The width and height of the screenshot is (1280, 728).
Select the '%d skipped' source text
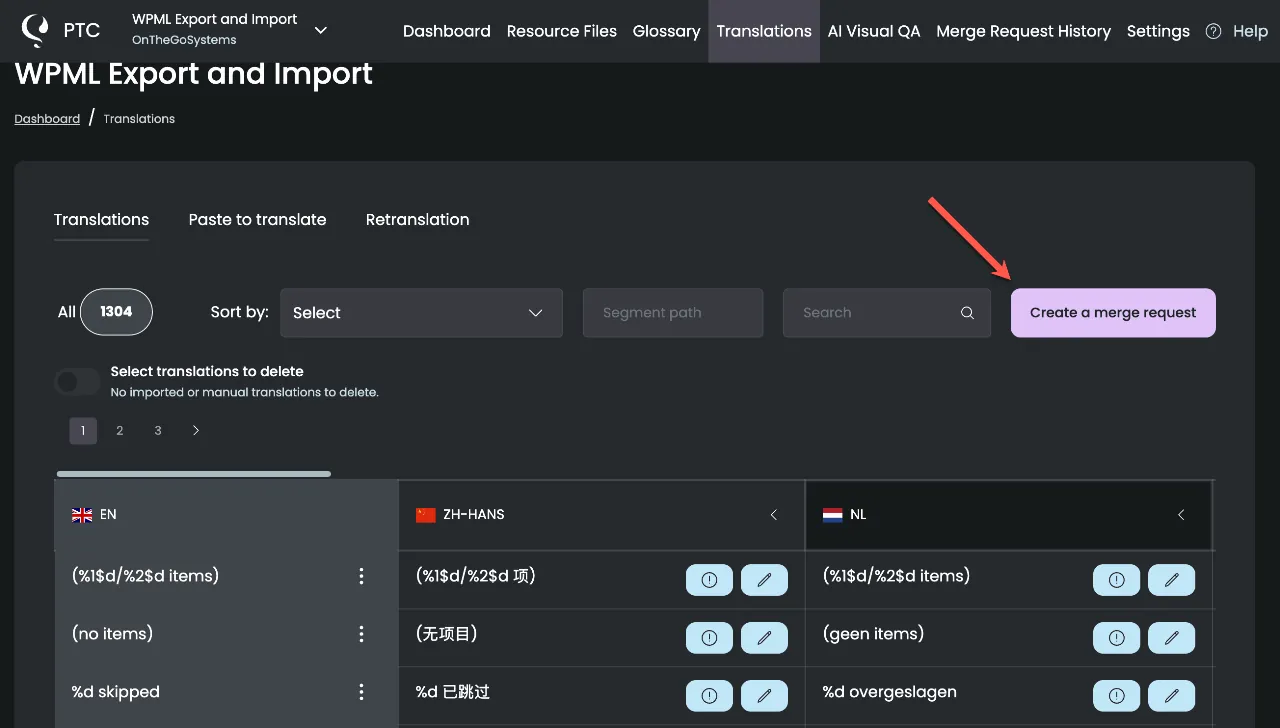(x=116, y=692)
